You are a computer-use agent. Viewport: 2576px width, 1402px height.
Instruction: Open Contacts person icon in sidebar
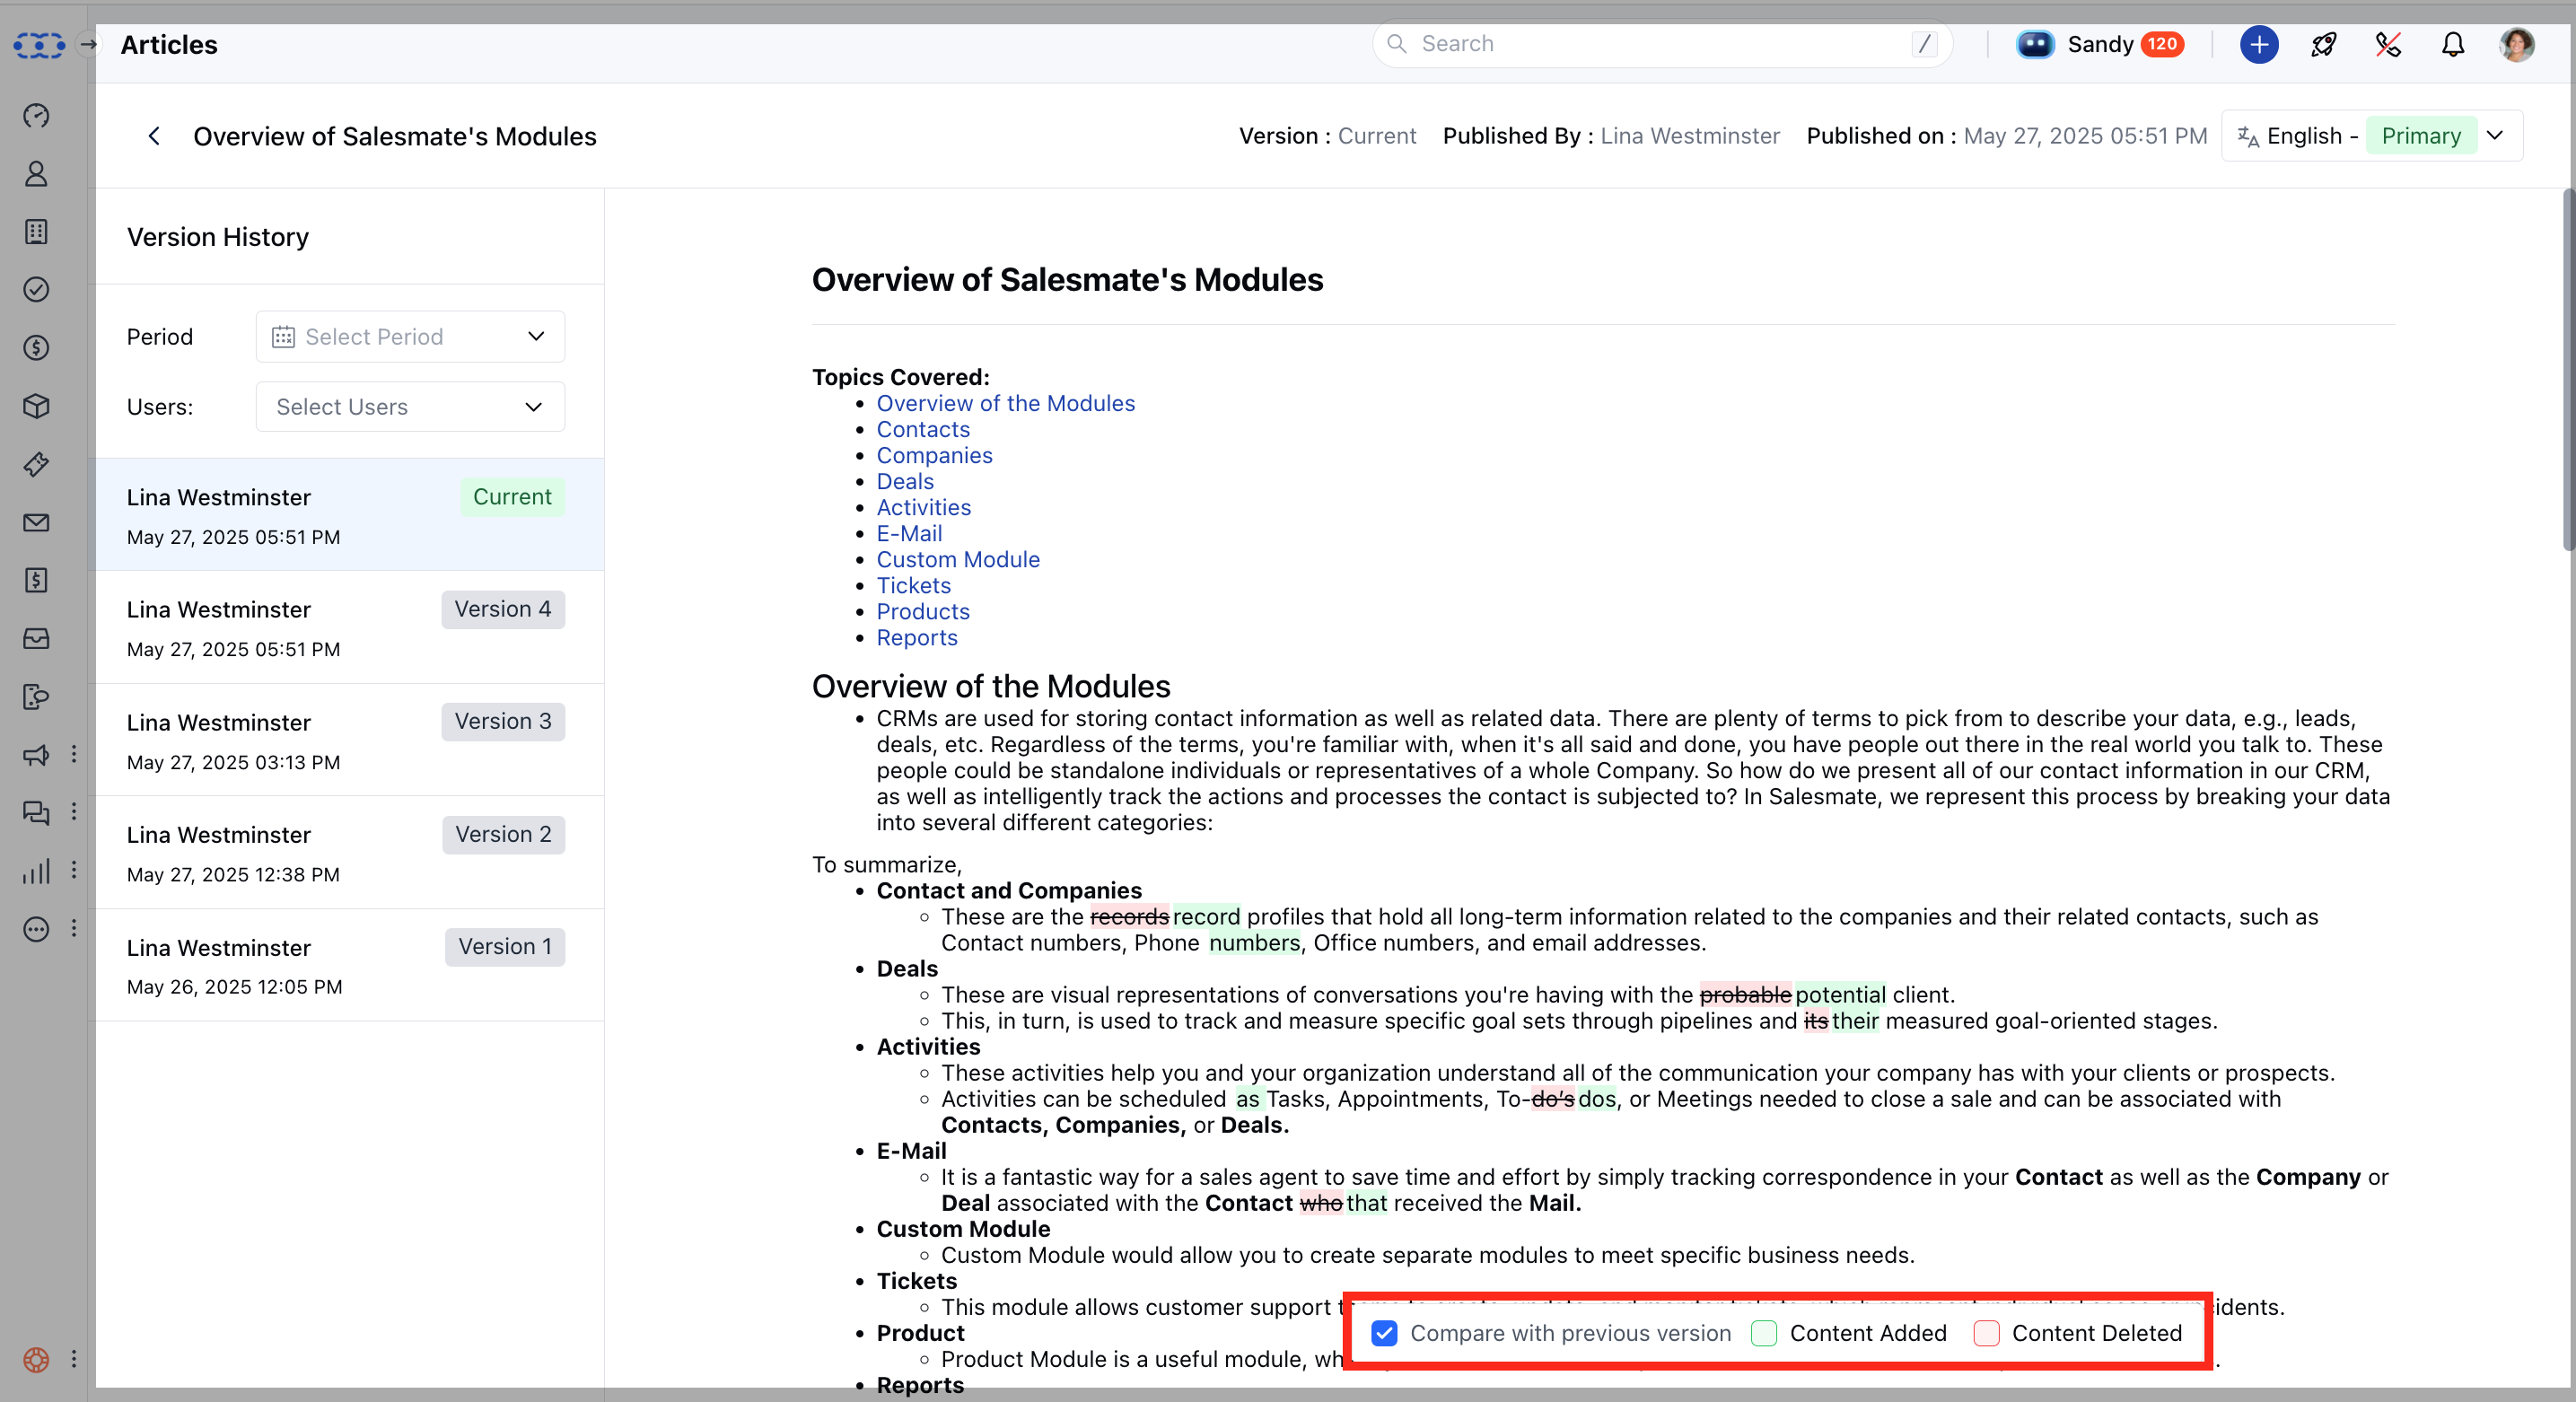point(36,174)
